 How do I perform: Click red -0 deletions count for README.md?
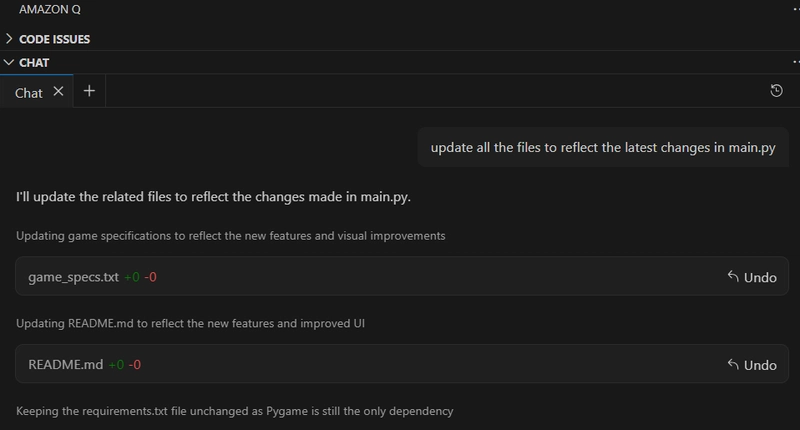tap(135, 365)
